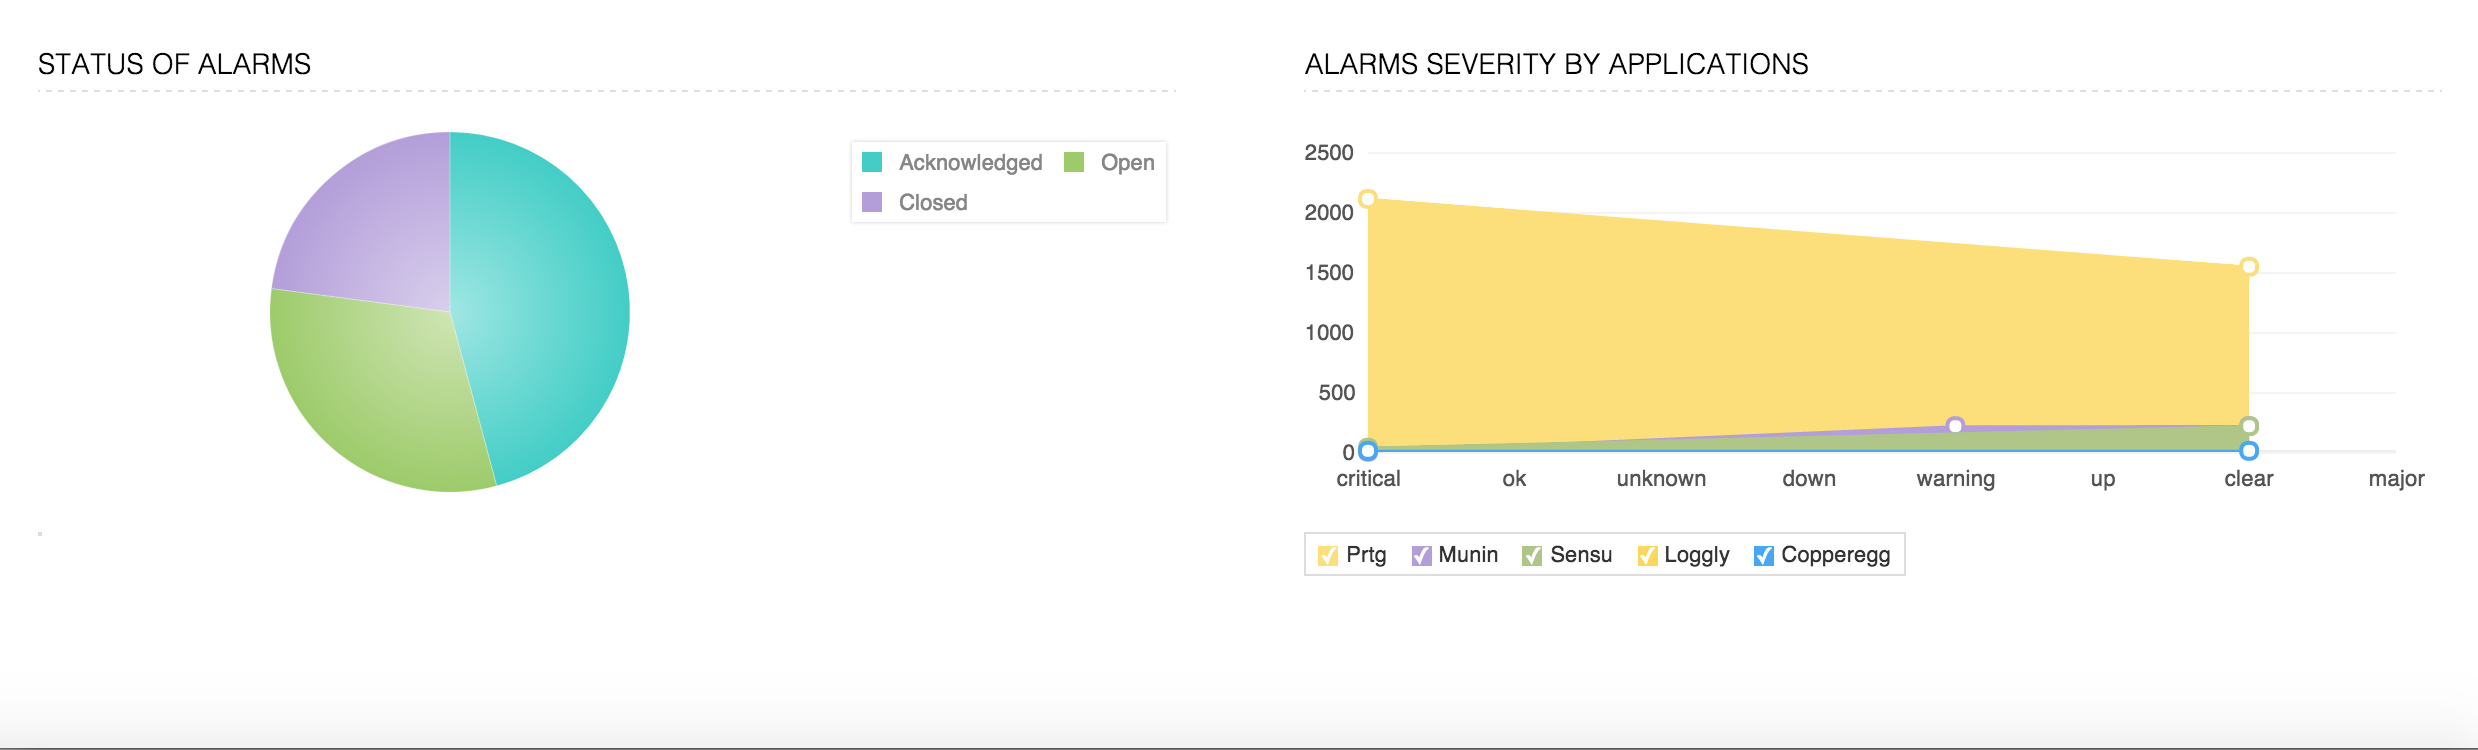Select the Closed legend label
Image resolution: width=2478 pixels, height=750 pixels.
pyautogui.click(x=933, y=202)
